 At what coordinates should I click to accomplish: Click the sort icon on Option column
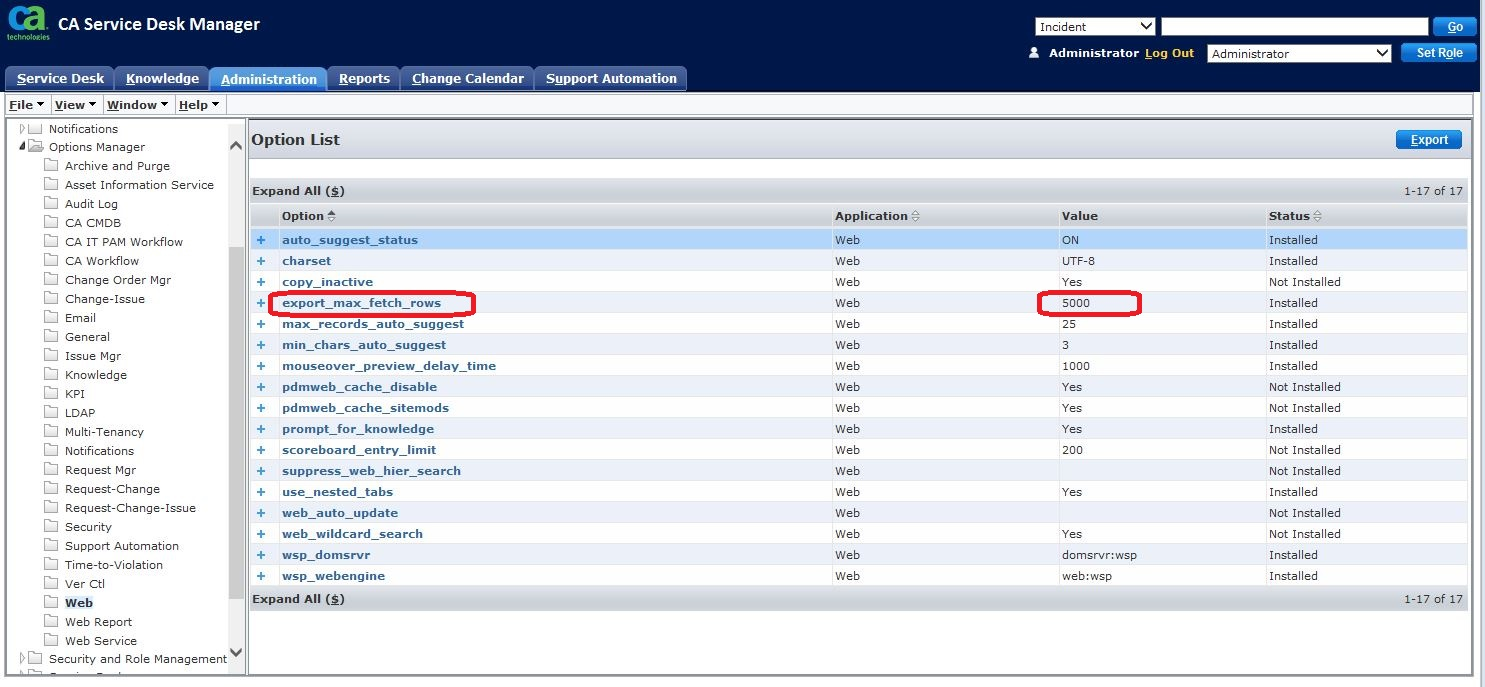click(332, 216)
